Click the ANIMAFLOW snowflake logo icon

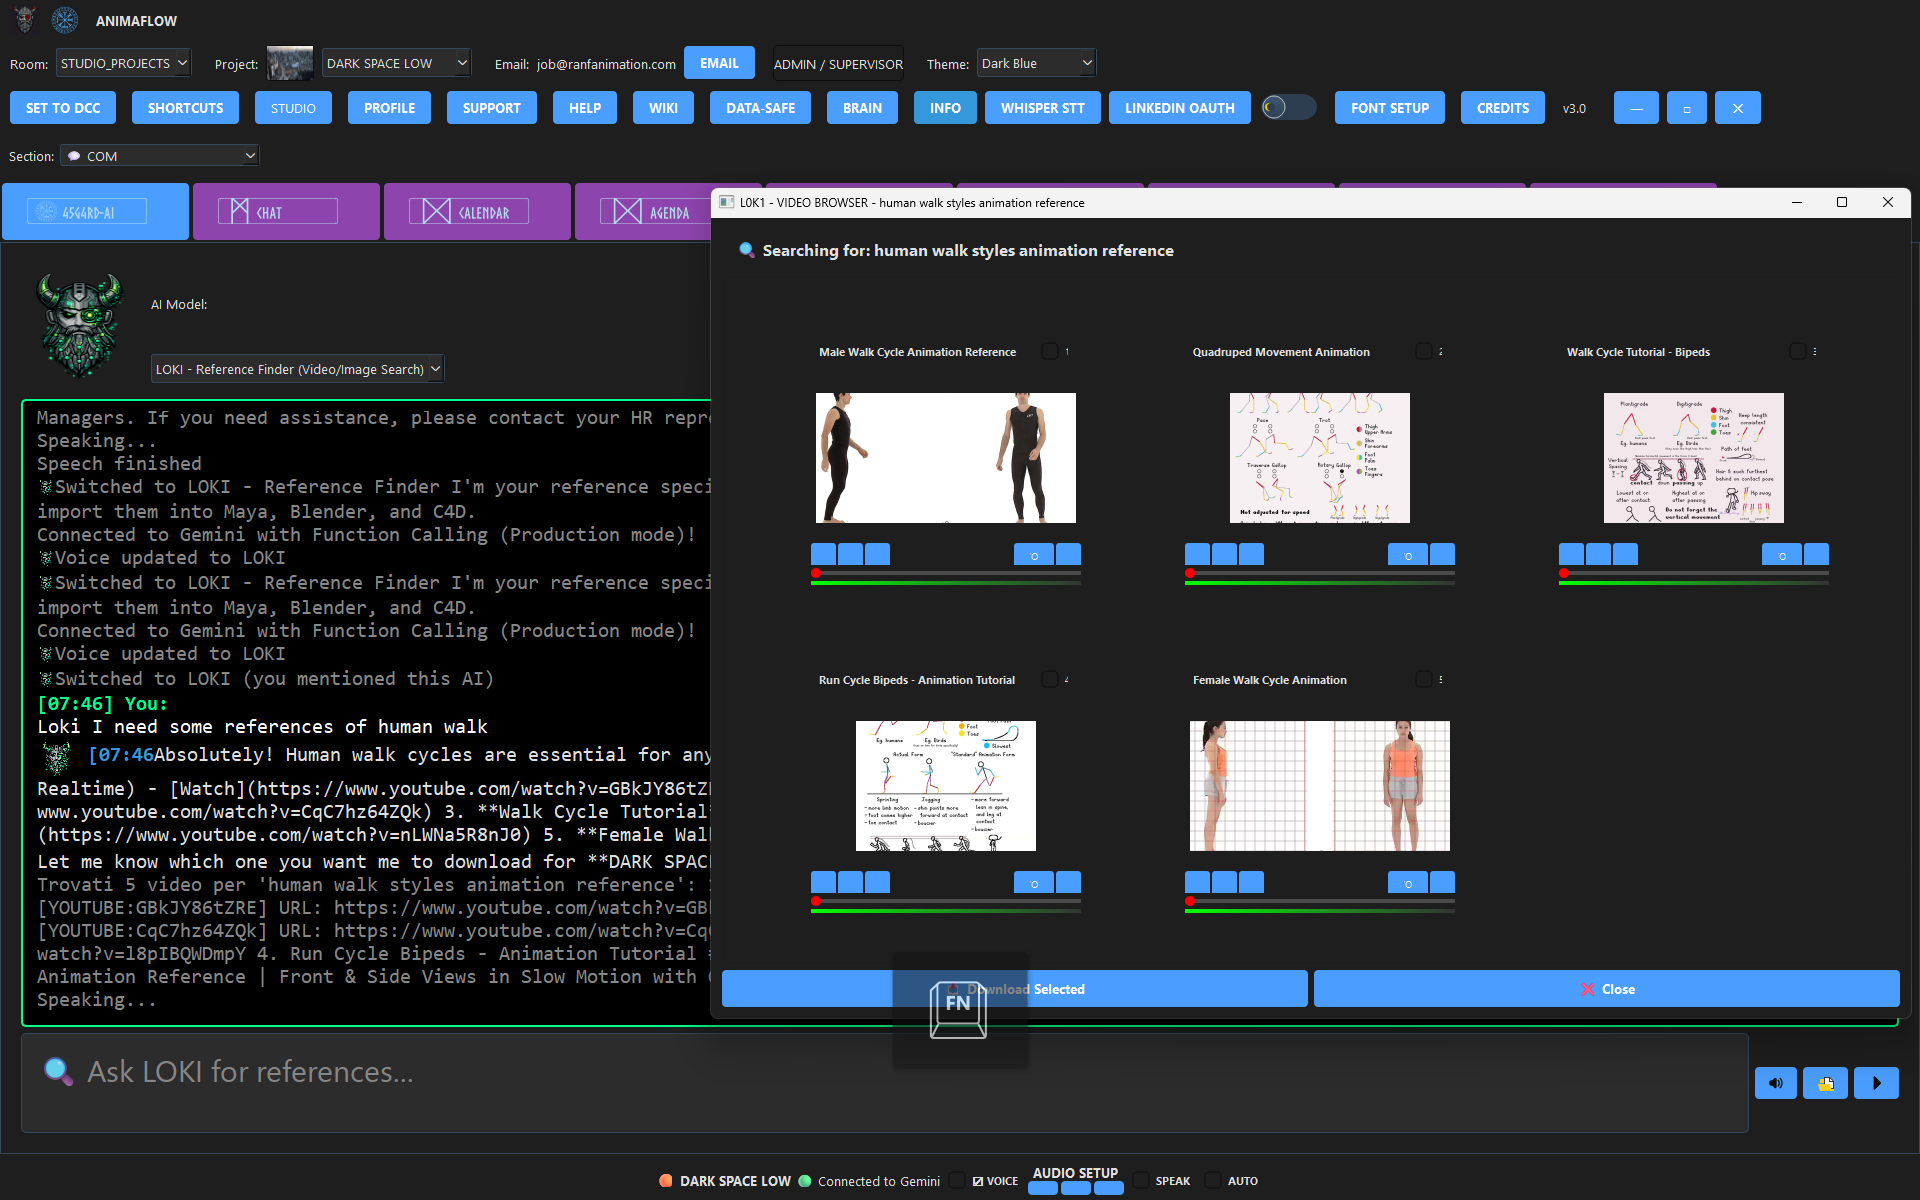tap(65, 20)
